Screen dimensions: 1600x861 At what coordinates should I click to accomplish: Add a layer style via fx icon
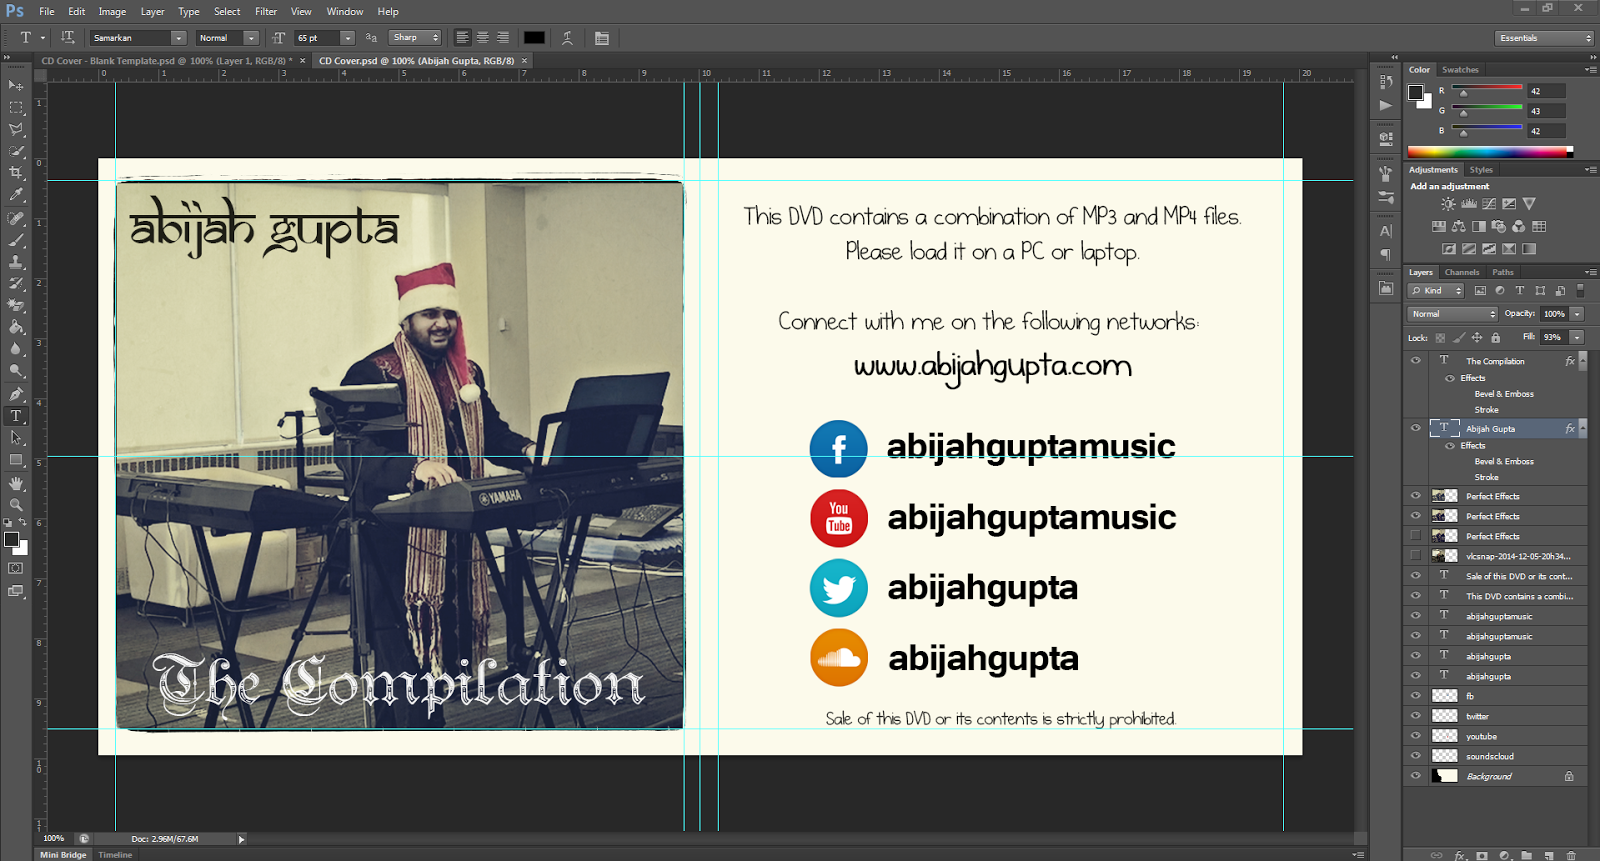click(1460, 855)
